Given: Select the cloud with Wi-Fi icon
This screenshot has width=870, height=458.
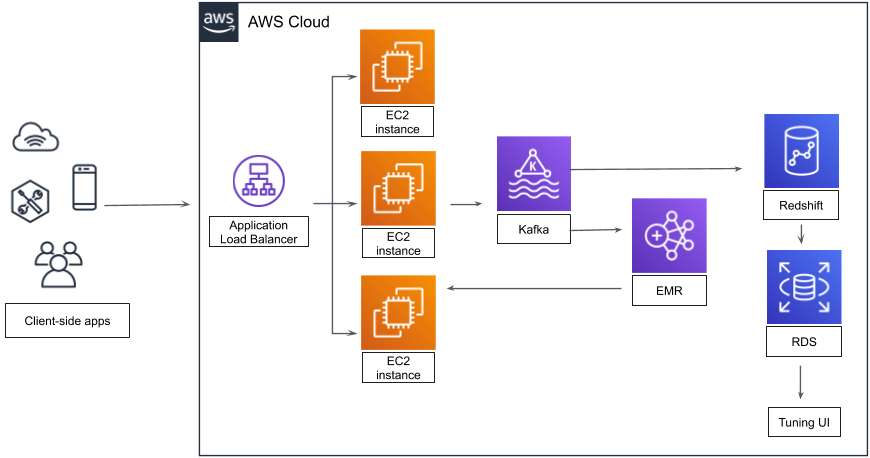Looking at the screenshot, I should pos(36,137).
